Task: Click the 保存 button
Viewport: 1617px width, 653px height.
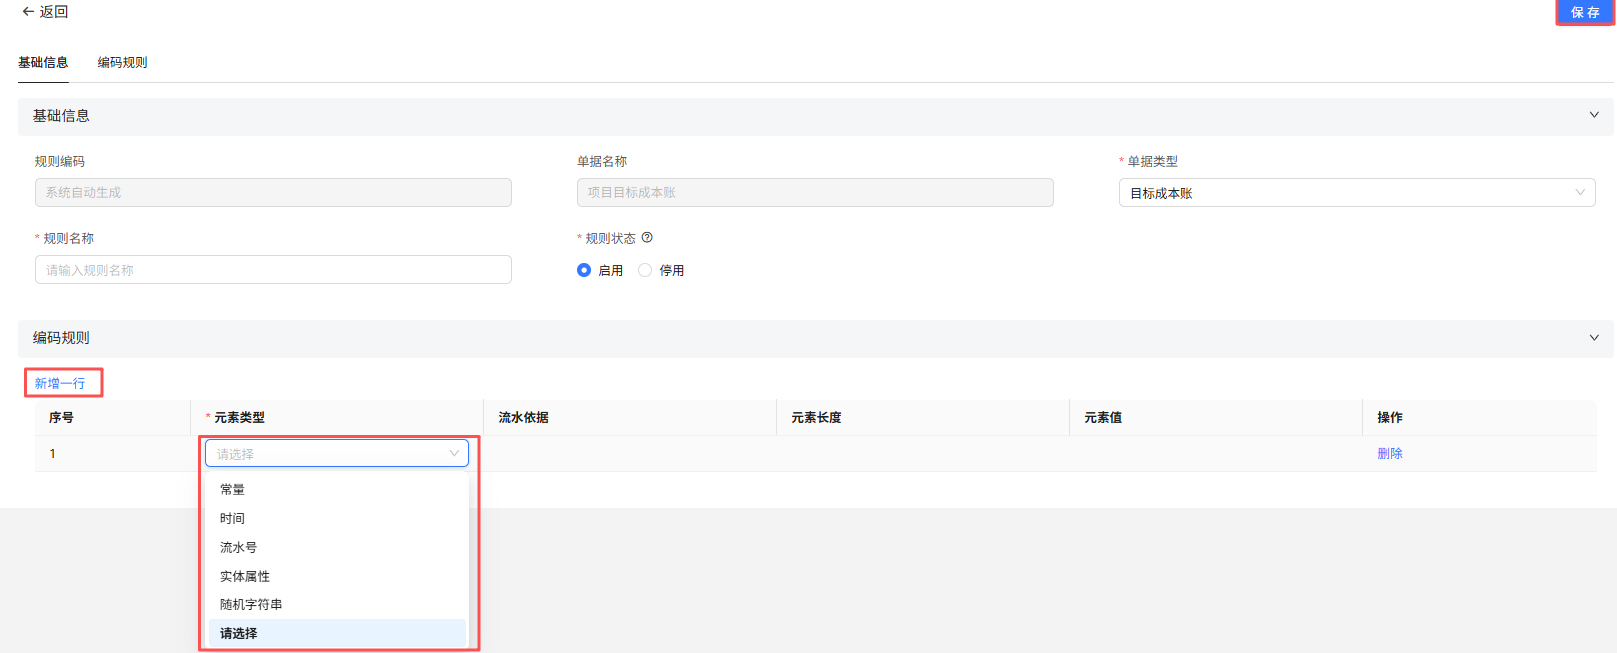Action: pyautogui.click(x=1584, y=12)
